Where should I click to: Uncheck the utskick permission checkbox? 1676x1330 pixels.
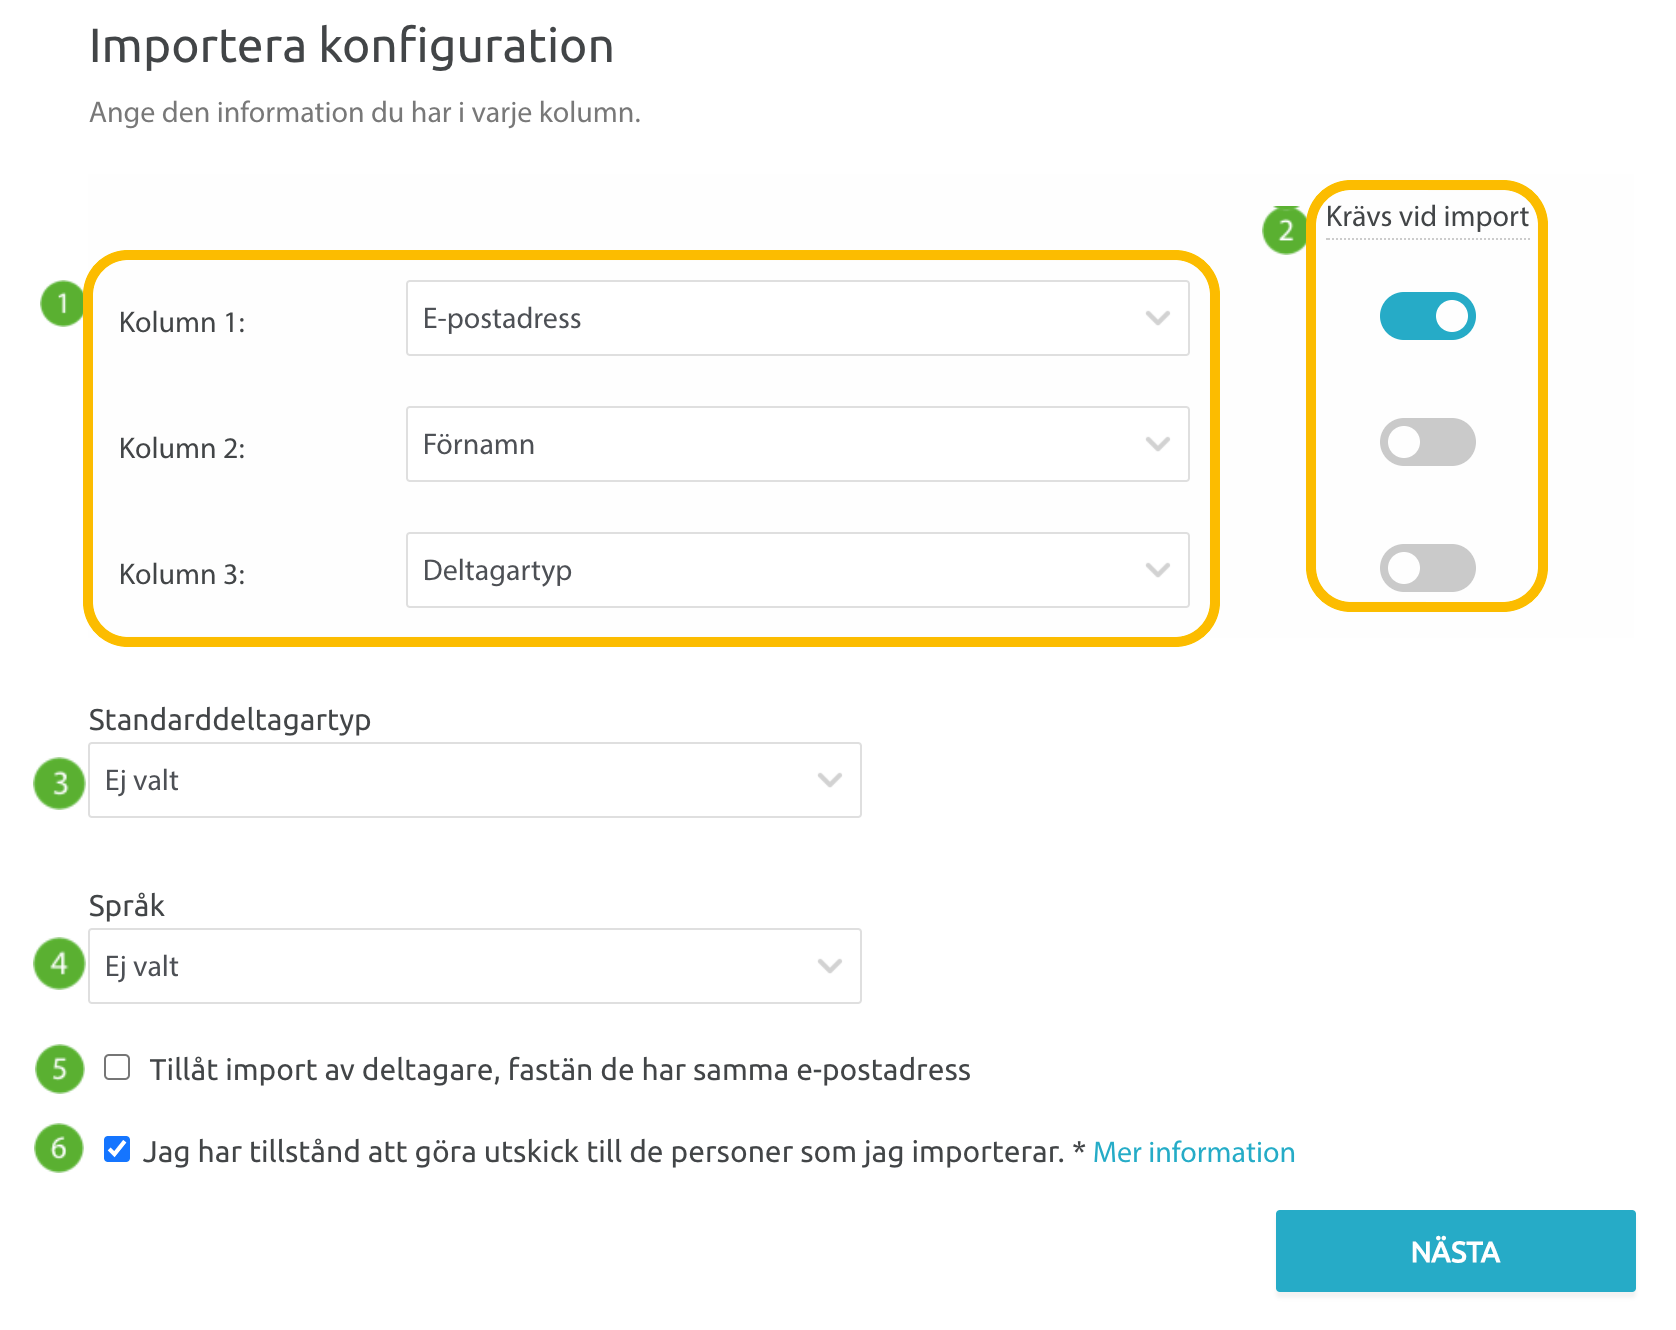point(117,1150)
